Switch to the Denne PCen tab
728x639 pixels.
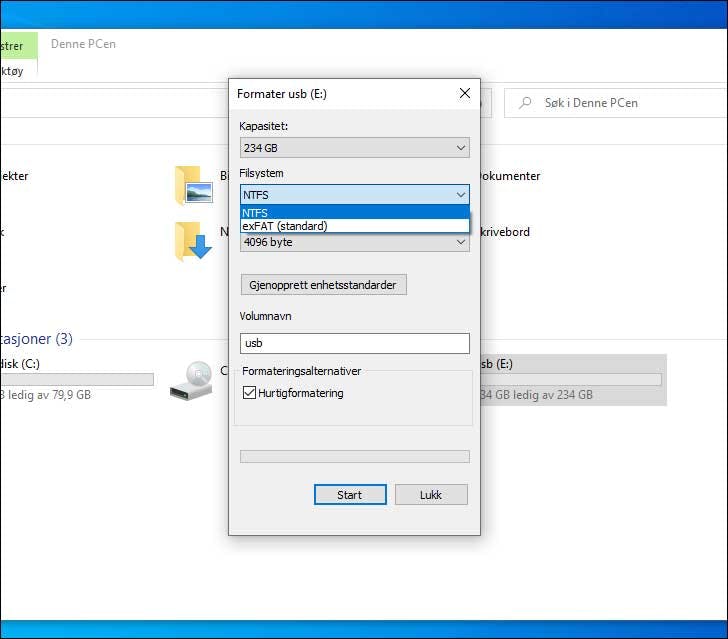83,45
